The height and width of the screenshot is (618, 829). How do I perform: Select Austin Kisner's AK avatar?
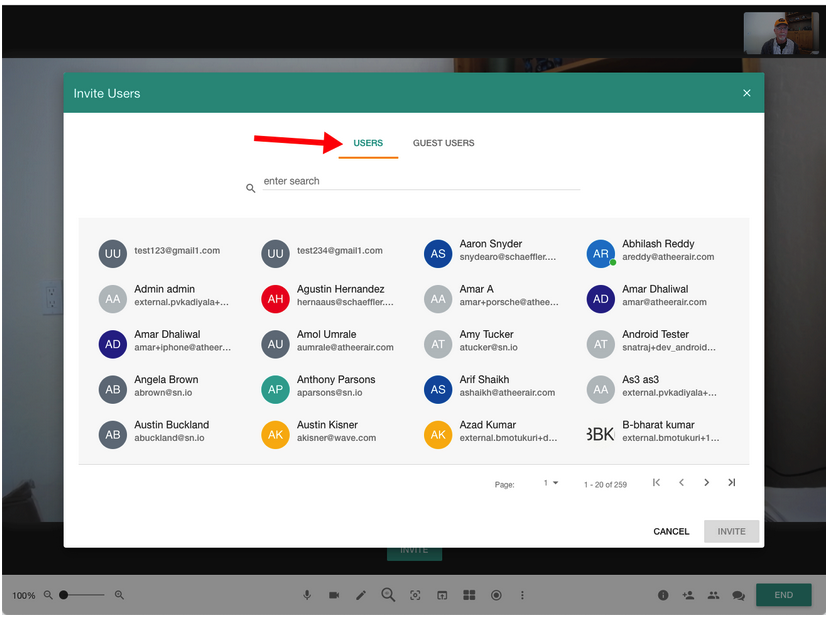275,435
